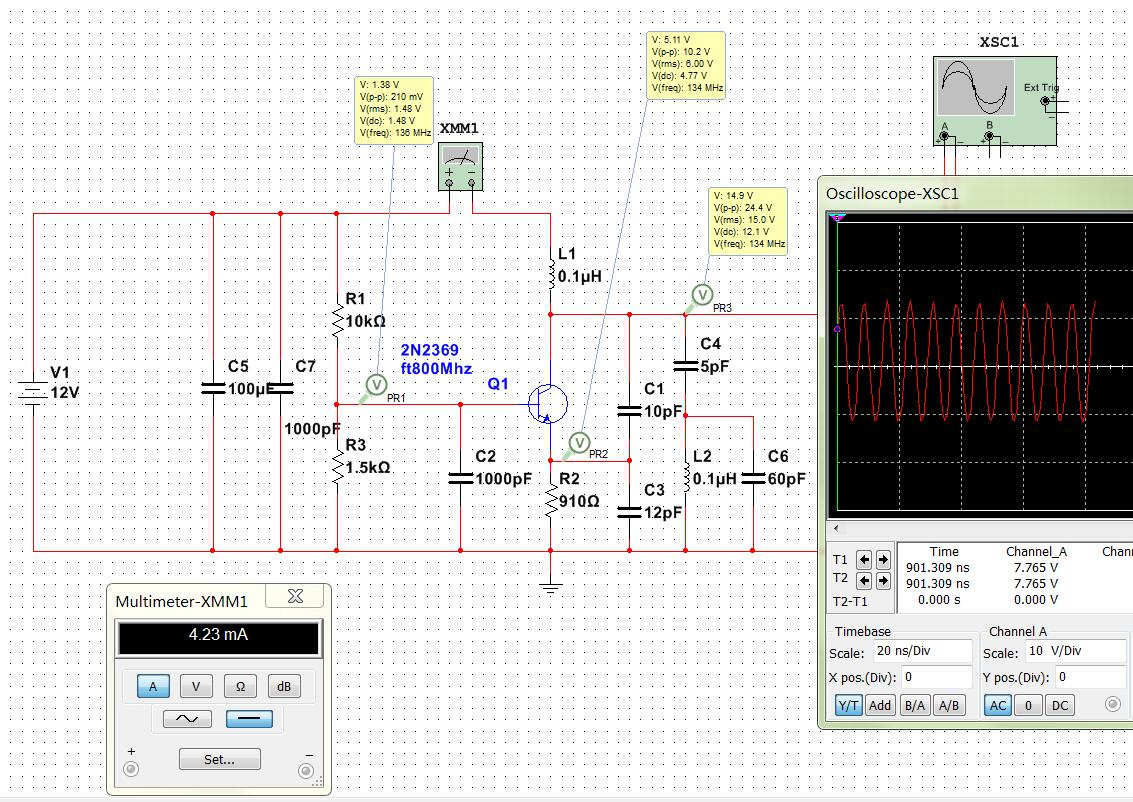Select the PR1 voltage probe at transistor base
Viewport: 1133px width, 802px height.
(x=376, y=384)
